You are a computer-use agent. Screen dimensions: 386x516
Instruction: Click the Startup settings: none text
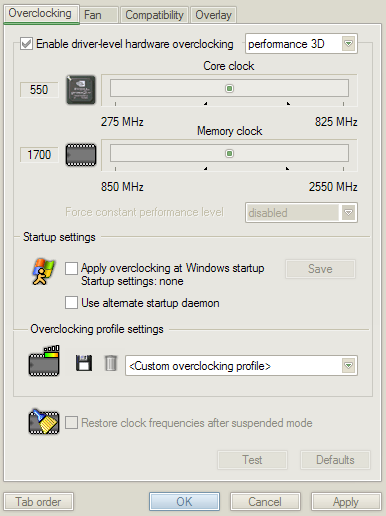point(132,281)
